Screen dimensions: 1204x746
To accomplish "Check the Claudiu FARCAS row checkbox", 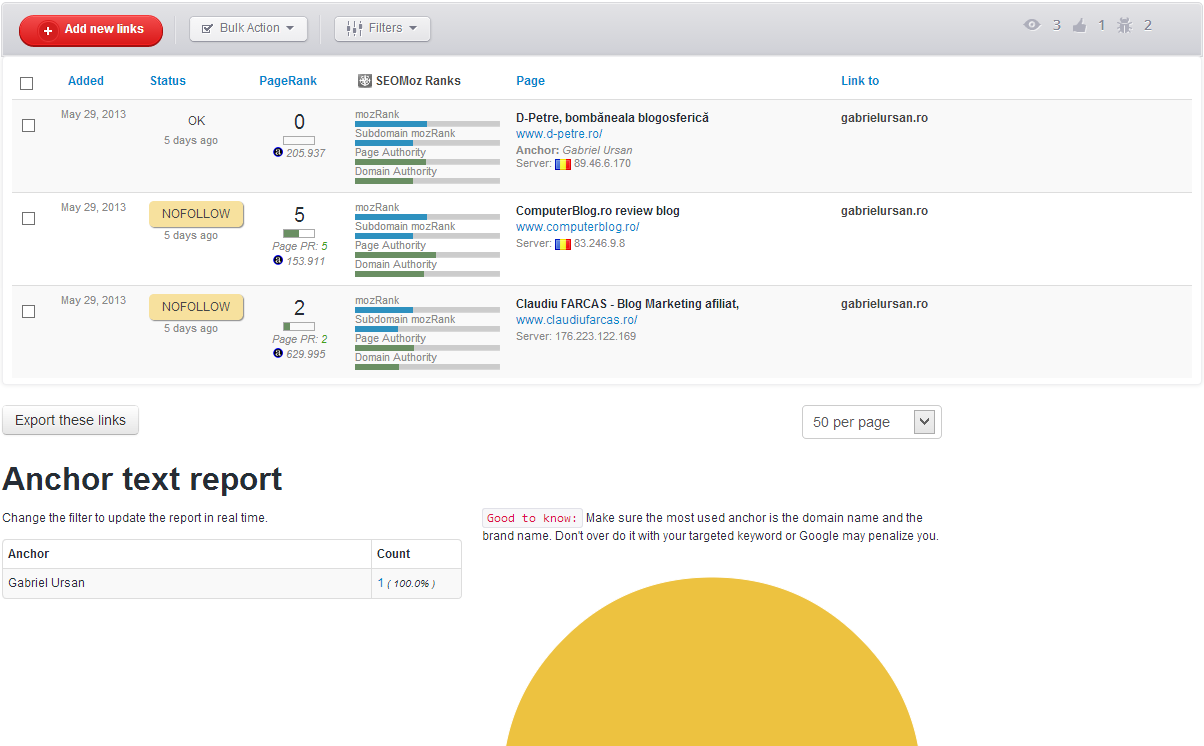I will 29,311.
